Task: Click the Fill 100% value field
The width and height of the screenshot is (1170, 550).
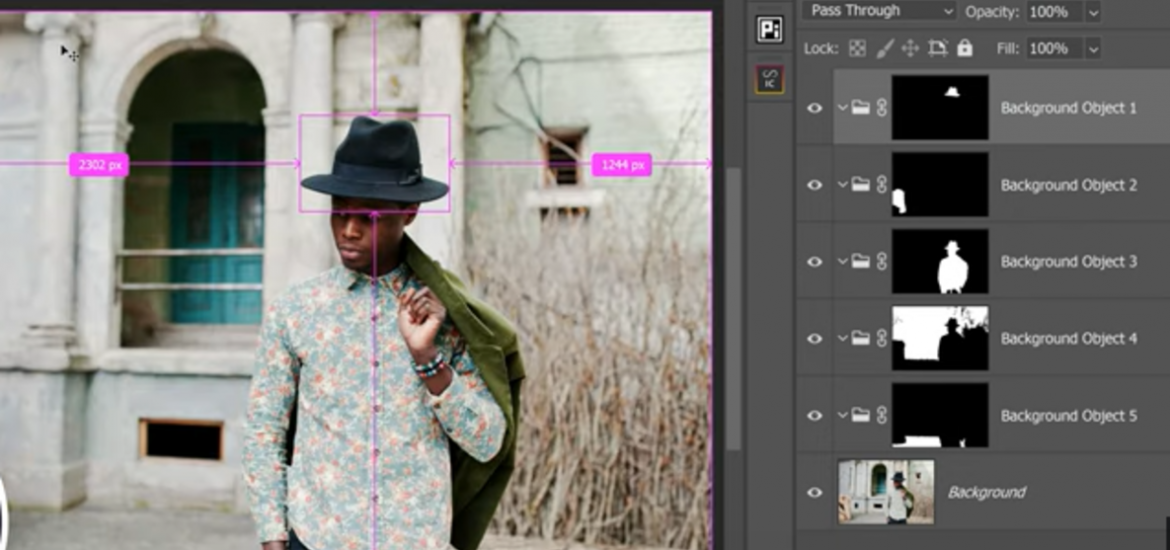Action: click(1055, 49)
